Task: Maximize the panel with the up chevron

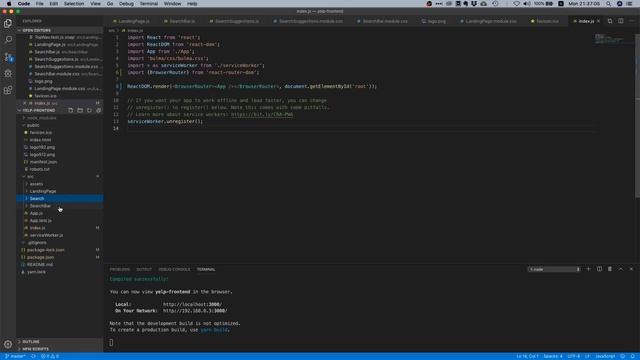Action: point(621,269)
